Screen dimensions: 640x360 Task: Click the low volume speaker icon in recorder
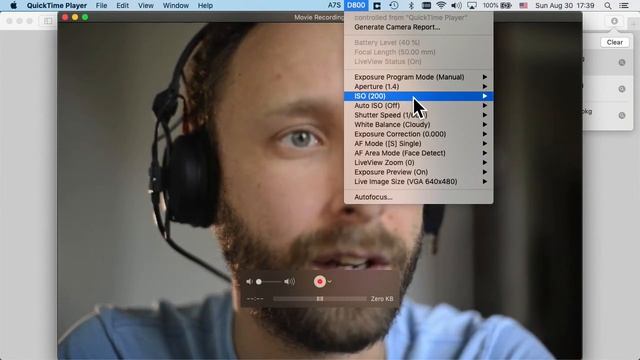[249, 282]
